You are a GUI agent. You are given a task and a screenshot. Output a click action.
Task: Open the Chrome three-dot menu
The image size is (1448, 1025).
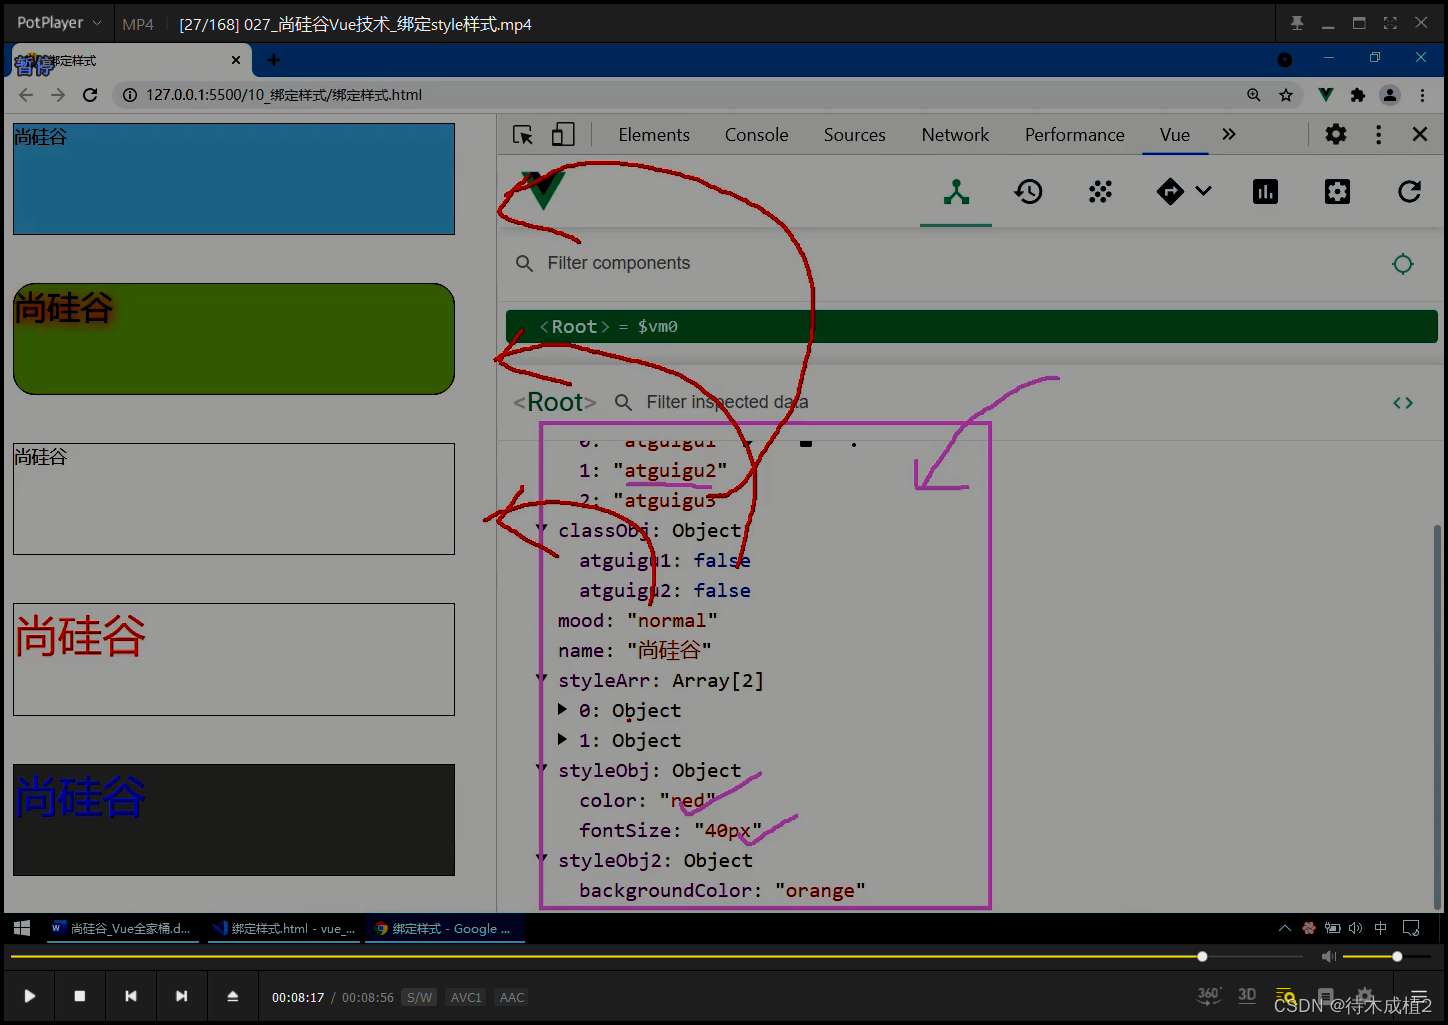[x=1422, y=95]
